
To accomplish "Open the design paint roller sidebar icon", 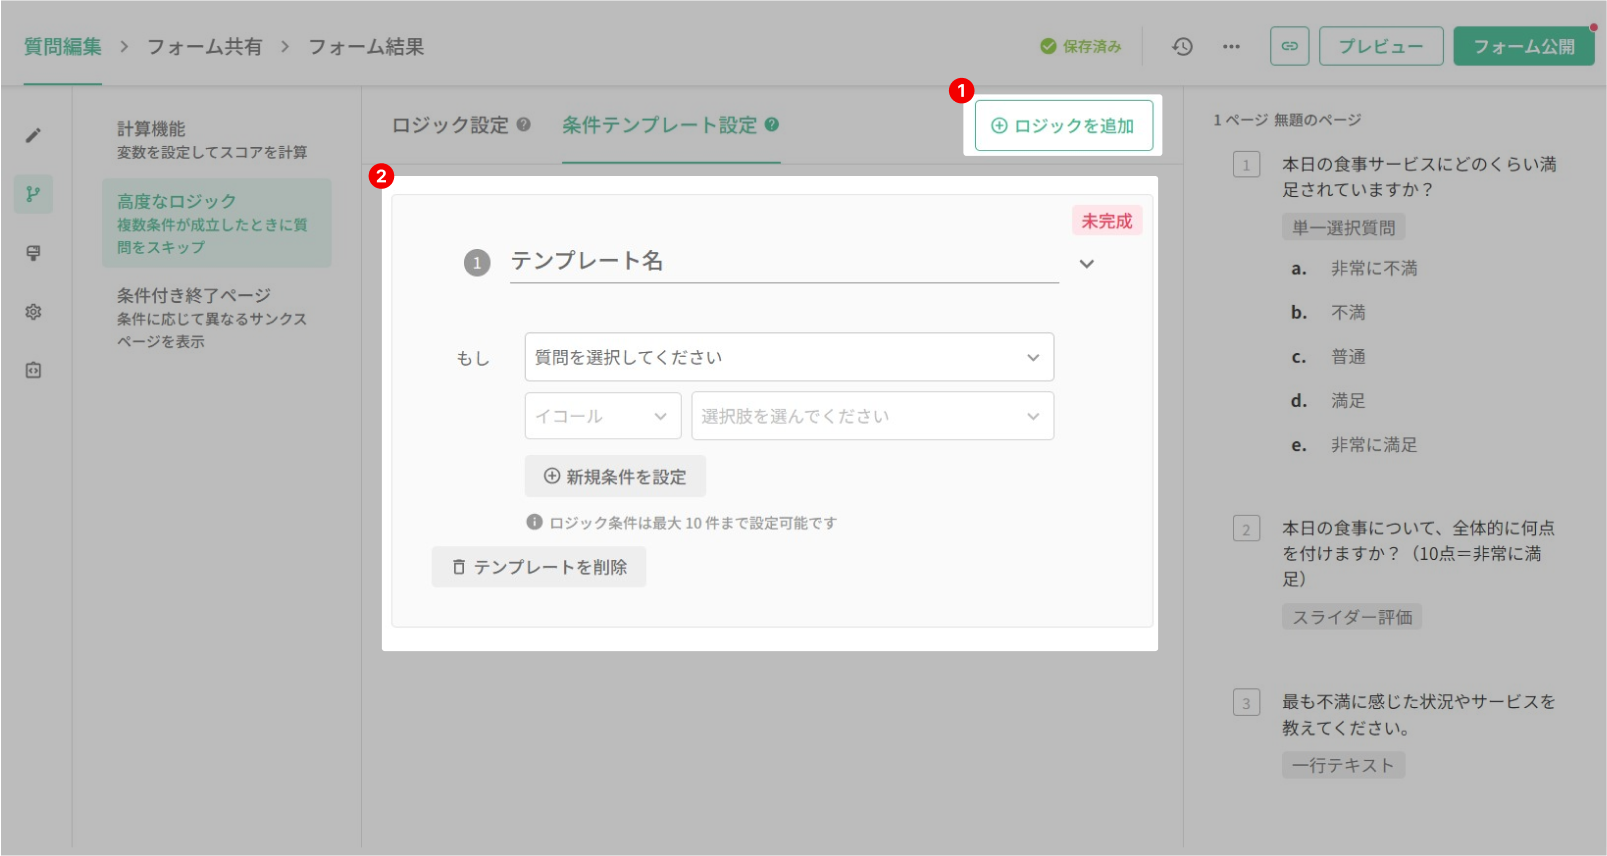I will (33, 253).
